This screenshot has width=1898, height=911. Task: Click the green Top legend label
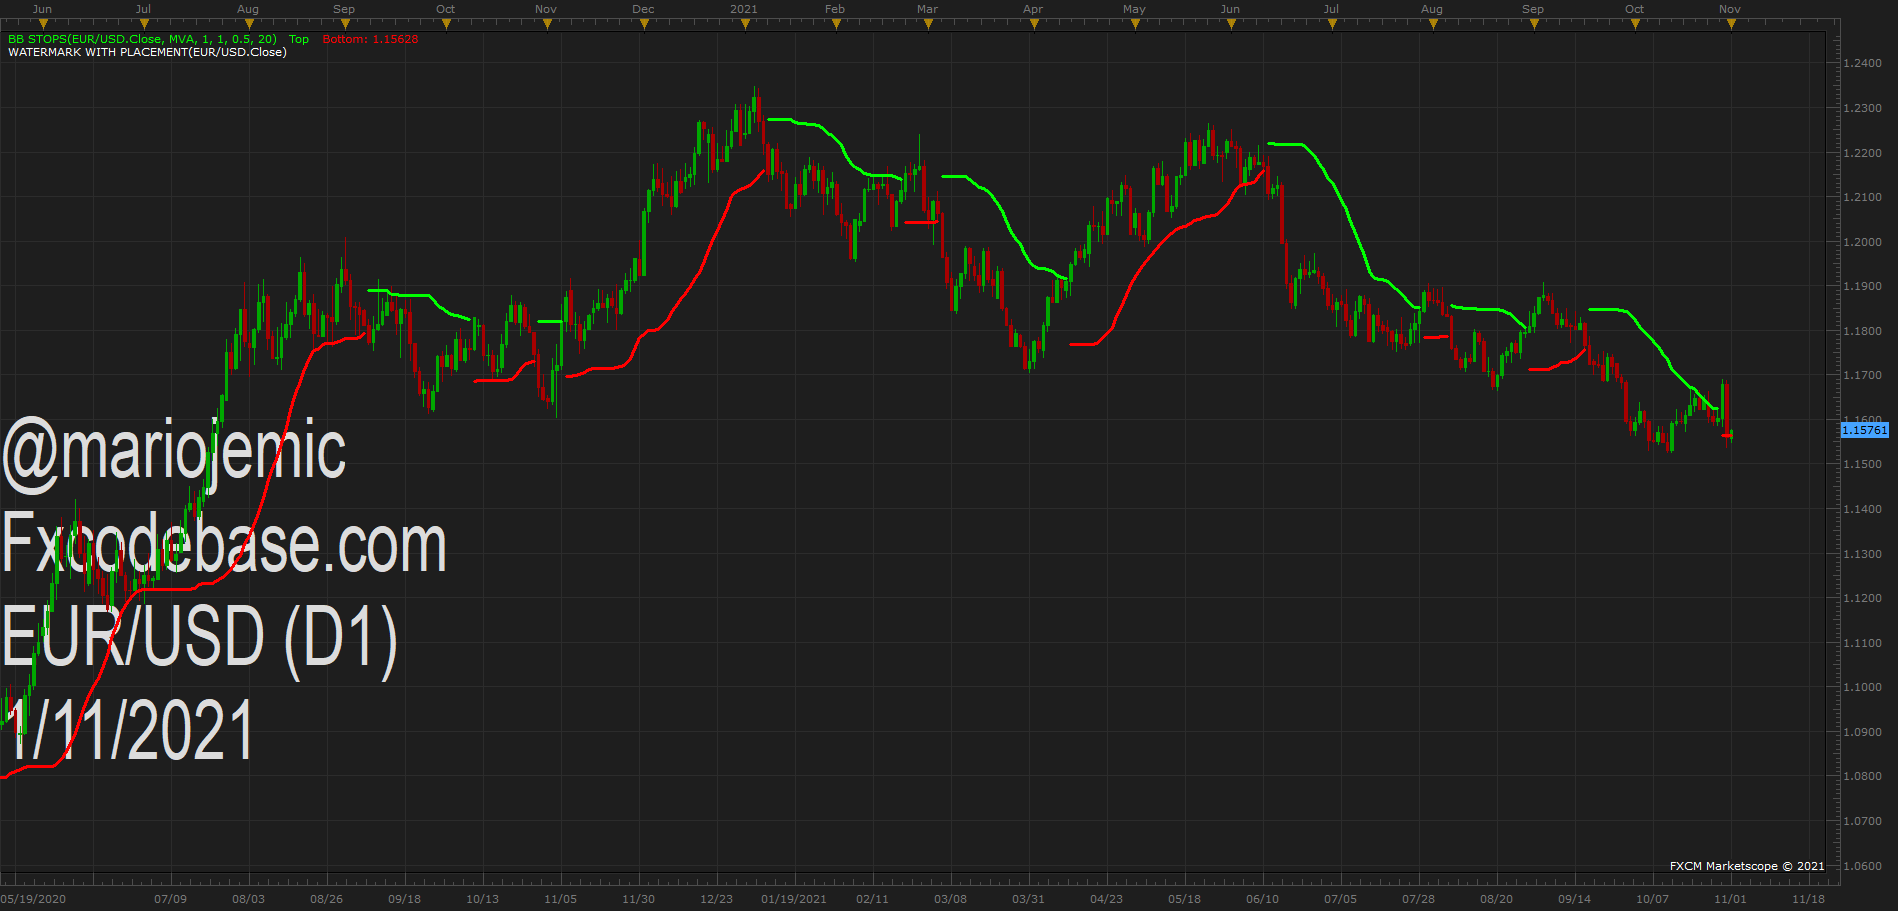299,39
